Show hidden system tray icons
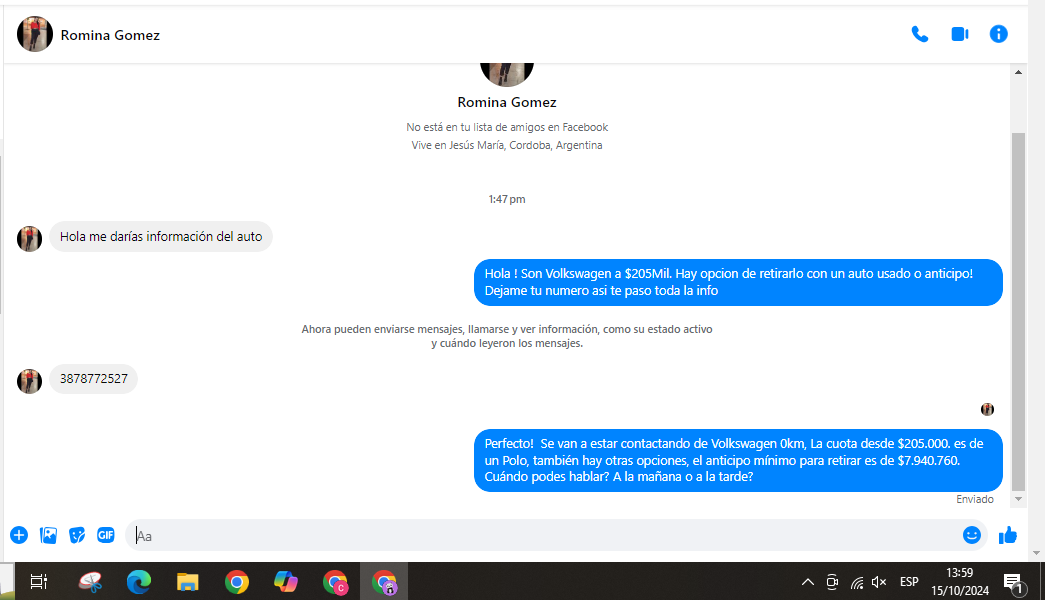Screen dimensions: 1045x600 point(808,582)
